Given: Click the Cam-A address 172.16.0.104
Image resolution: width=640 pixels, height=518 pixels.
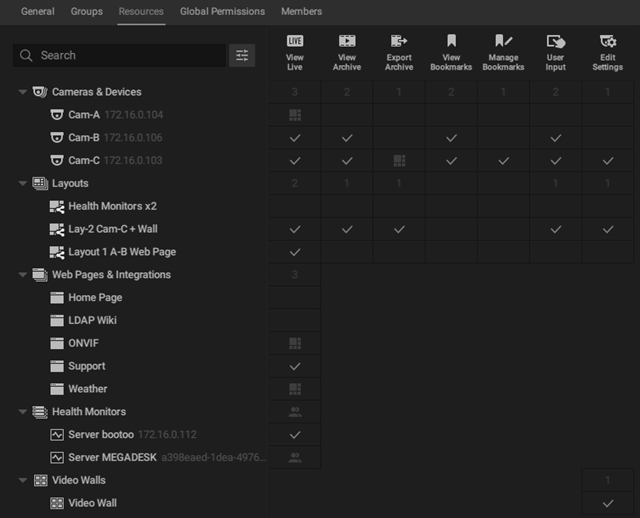Looking at the screenshot, I should point(134,115).
